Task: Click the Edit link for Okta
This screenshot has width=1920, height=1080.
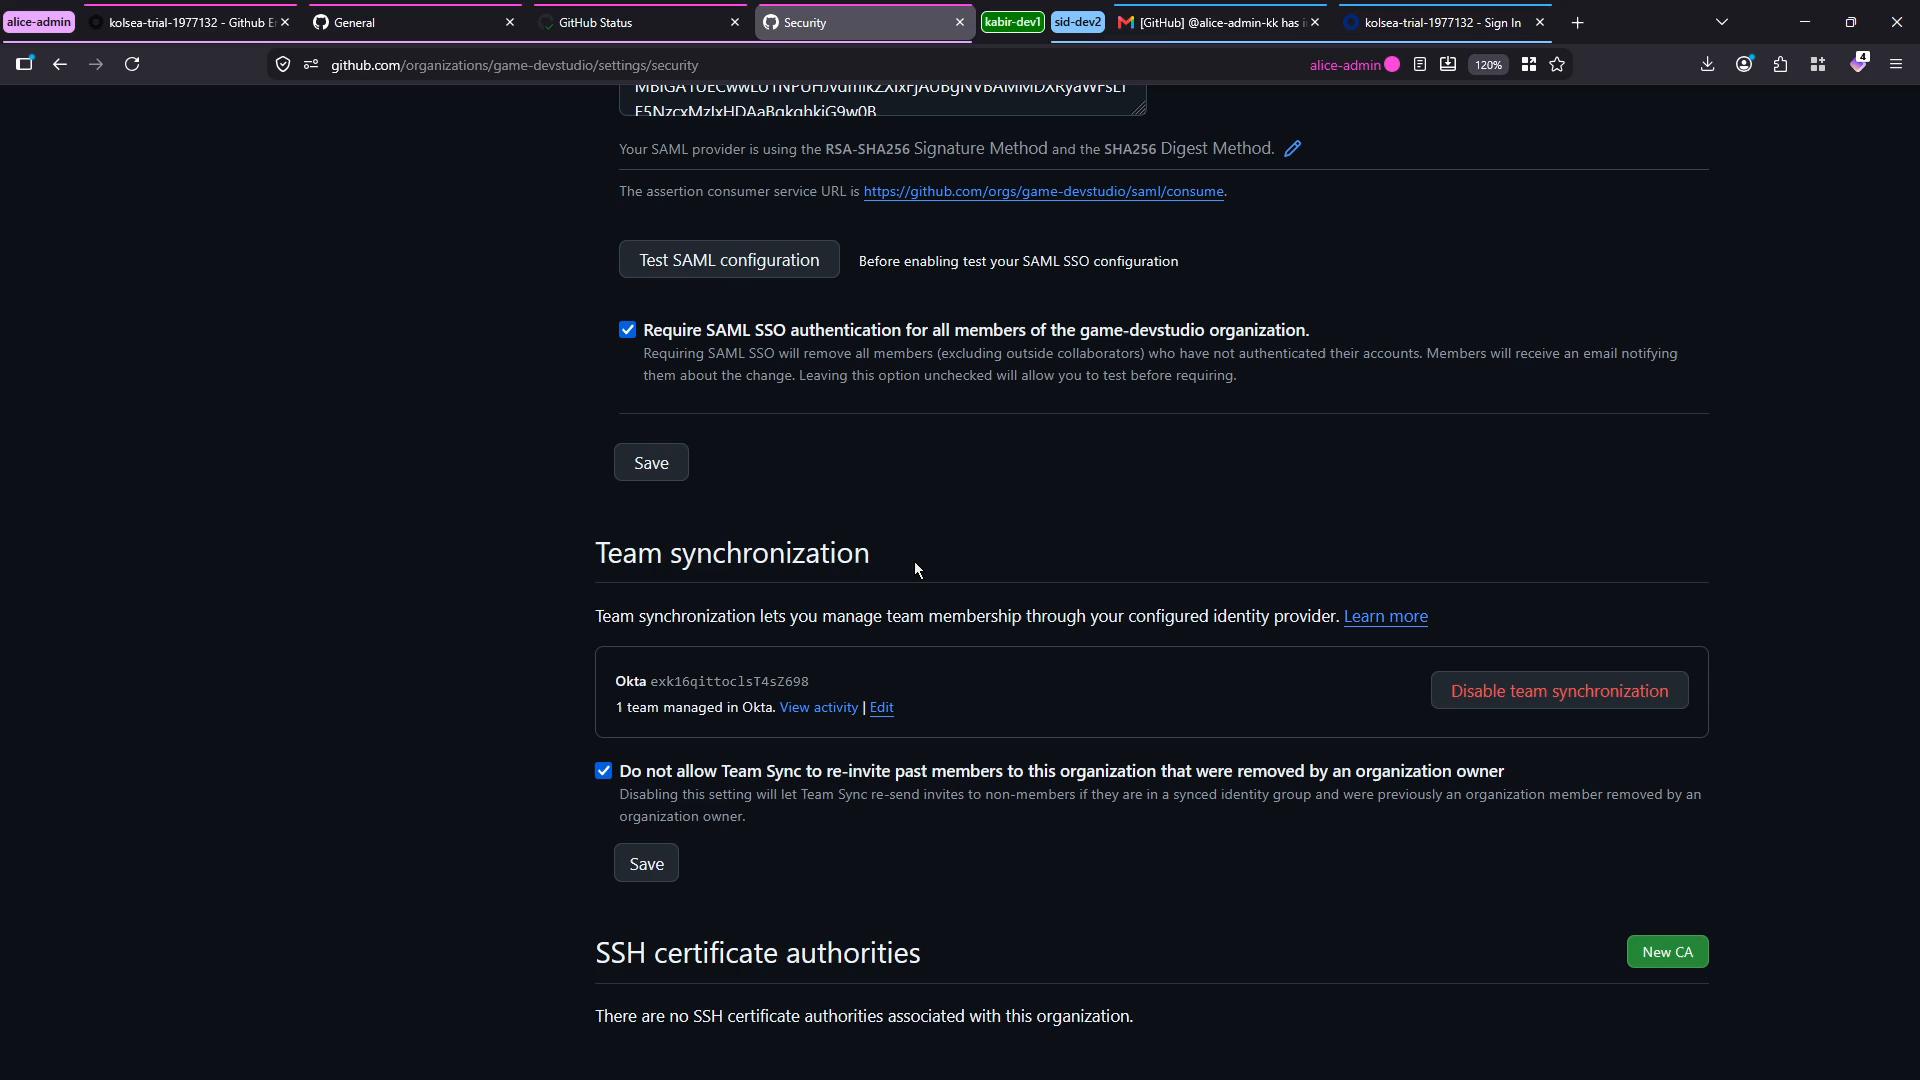Action: coord(881,707)
